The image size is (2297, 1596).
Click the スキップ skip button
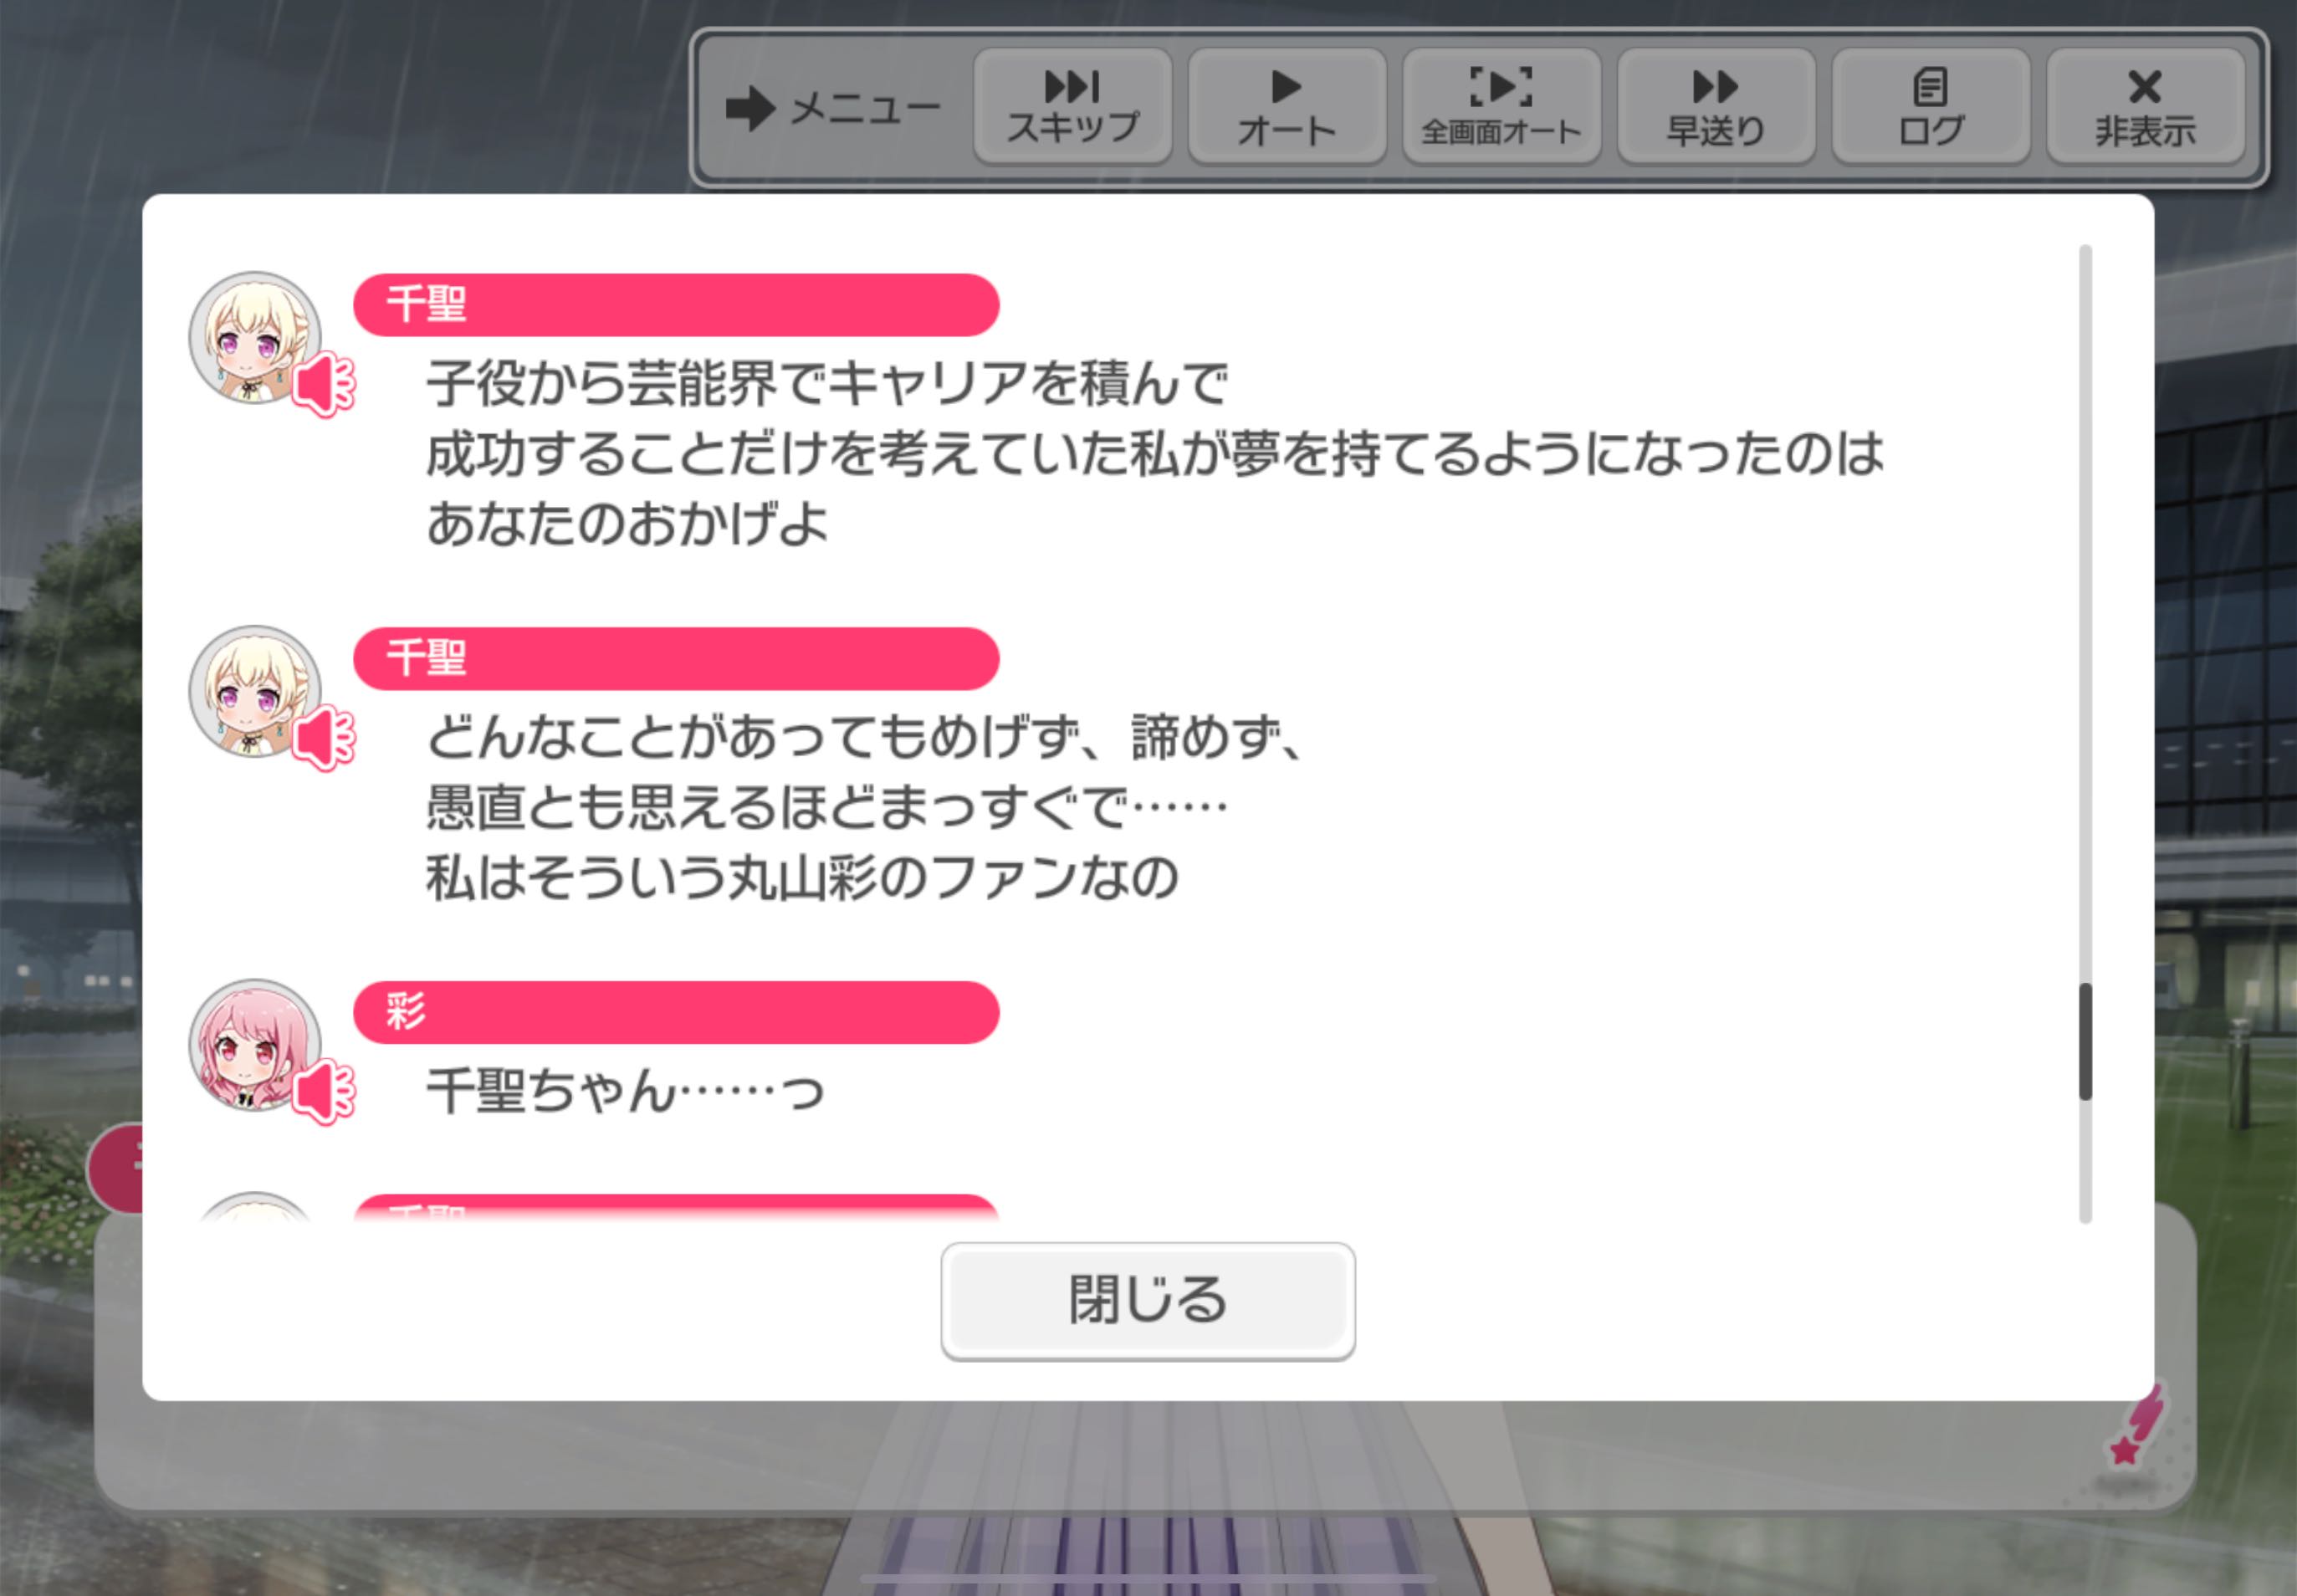[x=1072, y=107]
